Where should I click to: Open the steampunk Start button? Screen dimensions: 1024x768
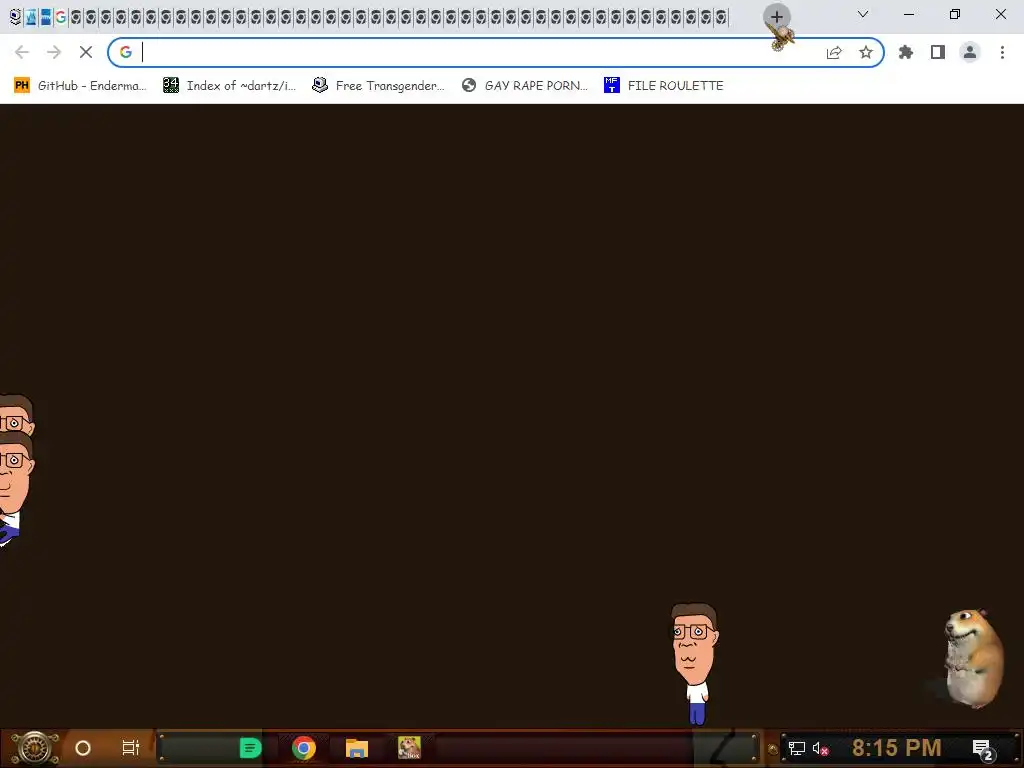(34, 748)
